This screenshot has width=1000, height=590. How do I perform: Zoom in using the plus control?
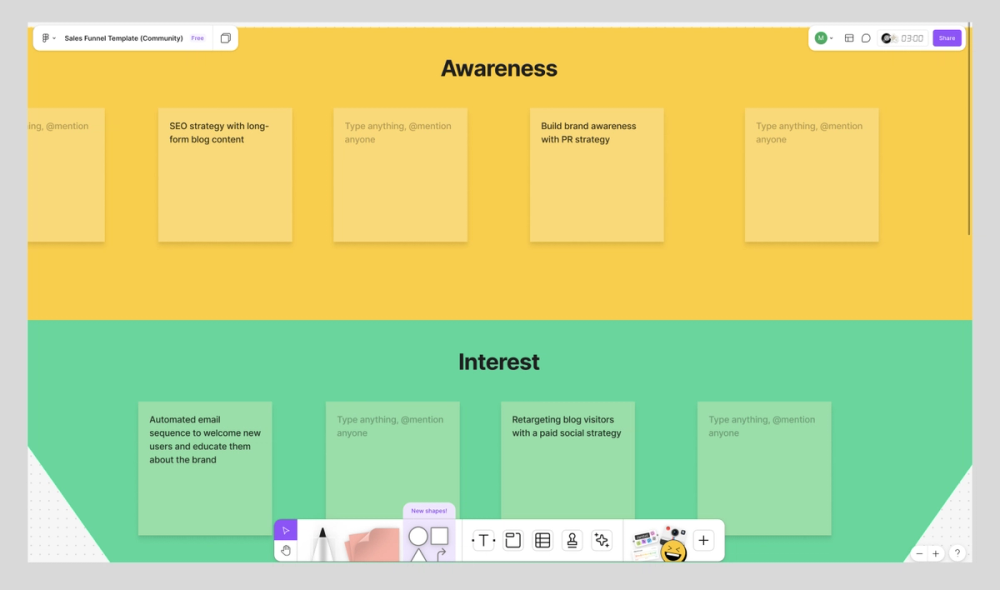pos(935,552)
